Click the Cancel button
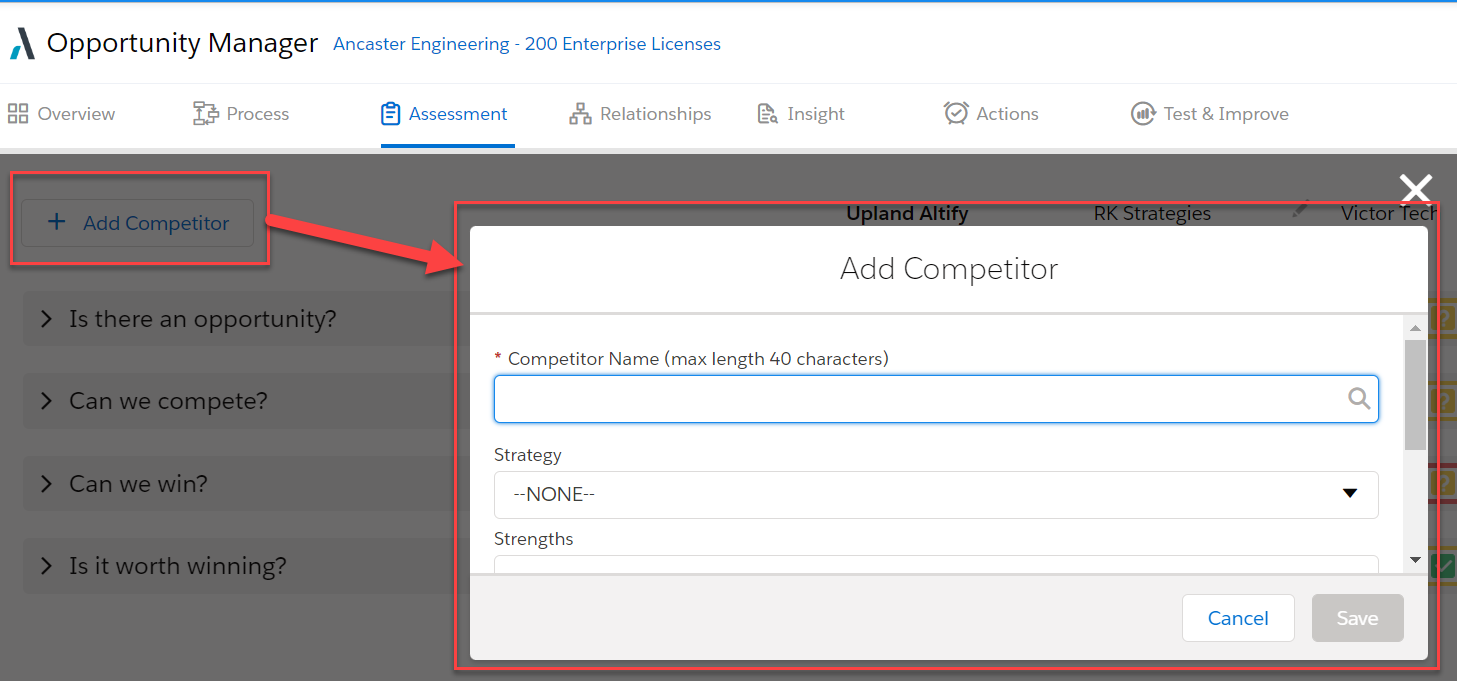The image size is (1457, 681). (x=1238, y=618)
